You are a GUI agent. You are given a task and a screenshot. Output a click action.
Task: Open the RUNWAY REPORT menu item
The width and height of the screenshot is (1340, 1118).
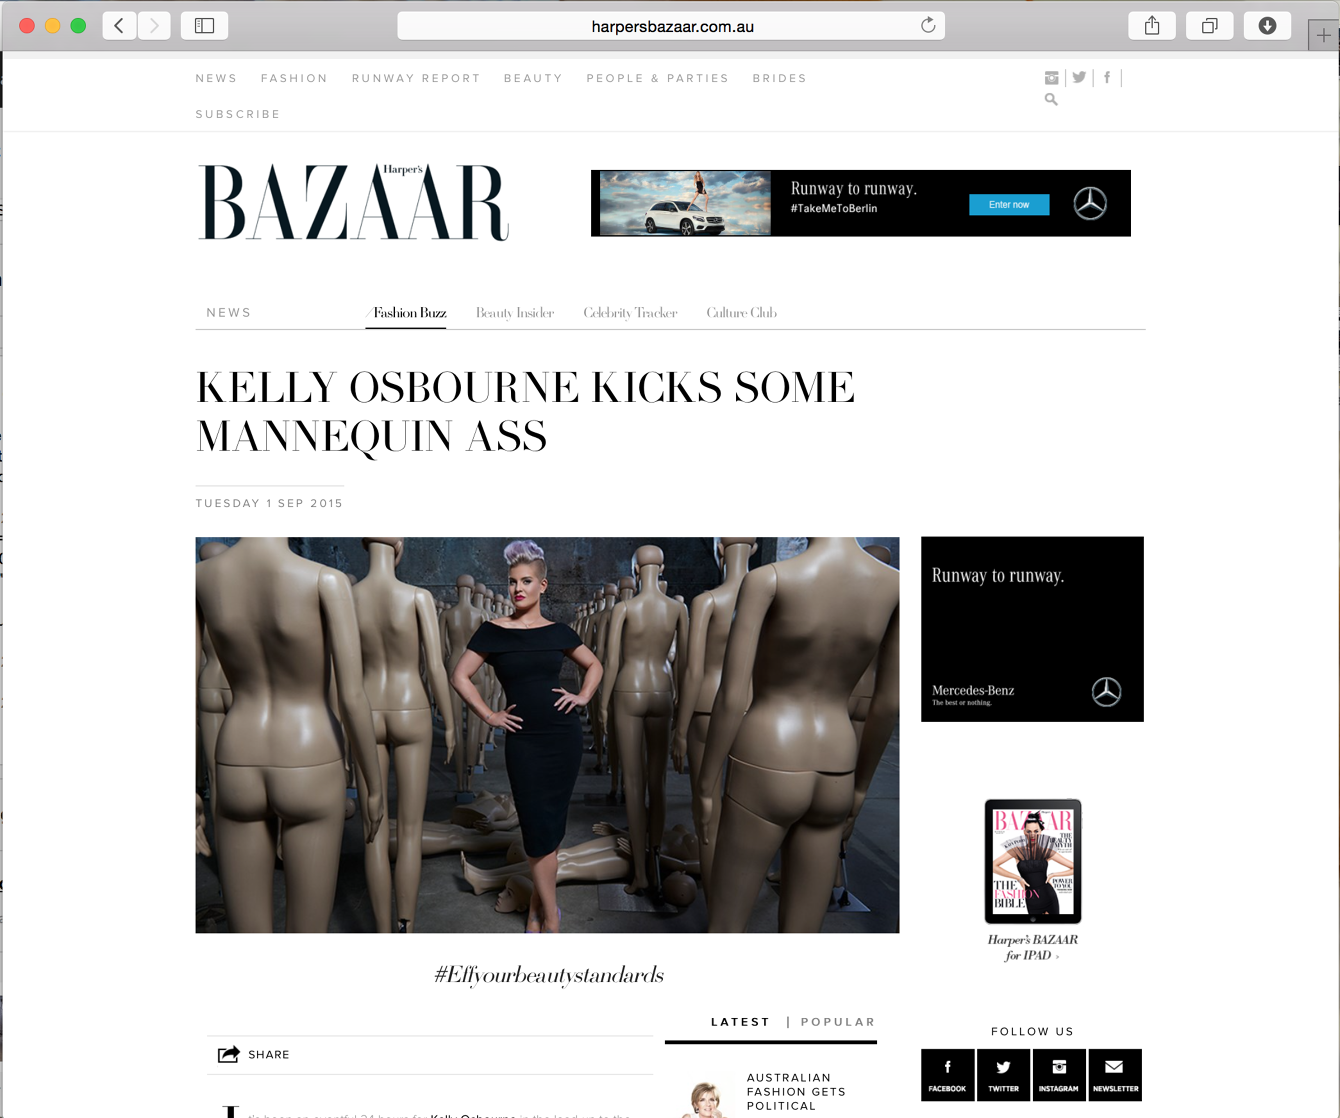(x=416, y=78)
